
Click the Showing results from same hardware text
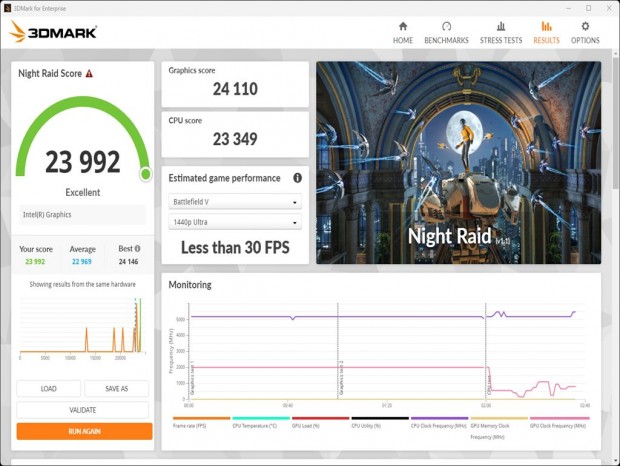(83, 284)
